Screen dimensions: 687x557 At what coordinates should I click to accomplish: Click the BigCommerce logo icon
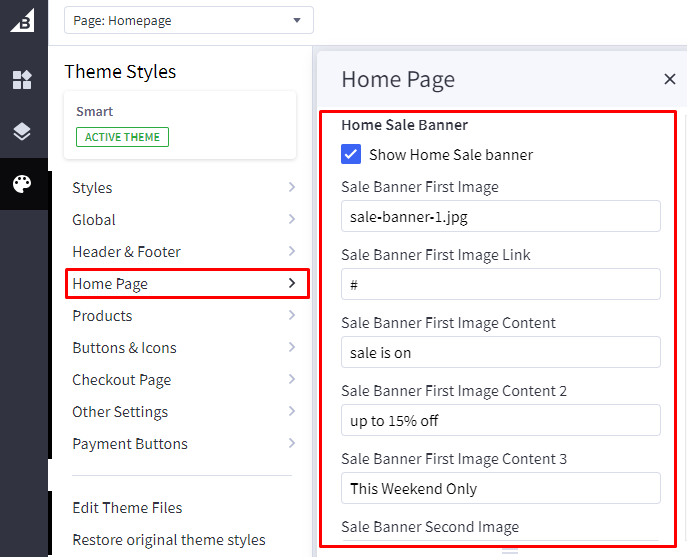22,20
